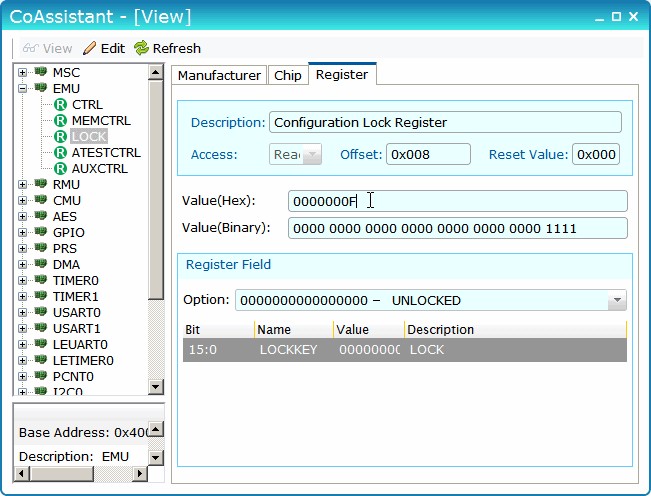Expand the MSC tree node
651x496 pixels.
(x=22, y=73)
